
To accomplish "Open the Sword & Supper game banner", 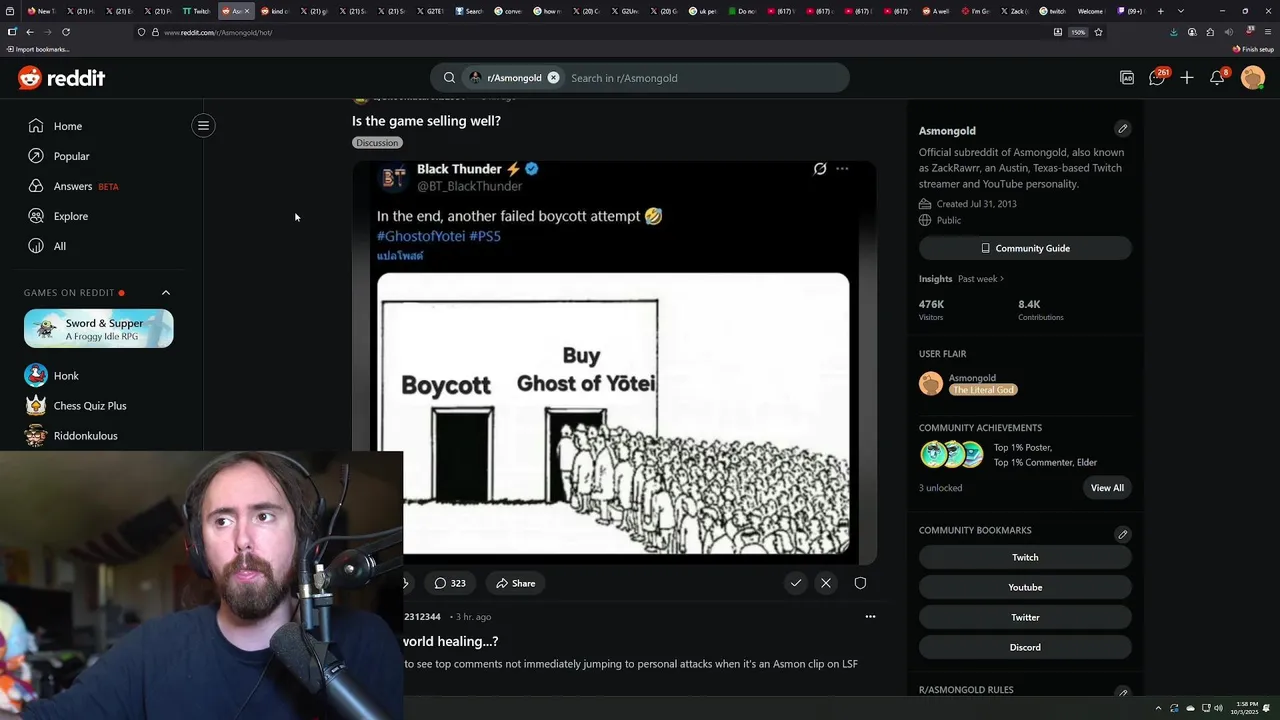I will click(x=99, y=329).
